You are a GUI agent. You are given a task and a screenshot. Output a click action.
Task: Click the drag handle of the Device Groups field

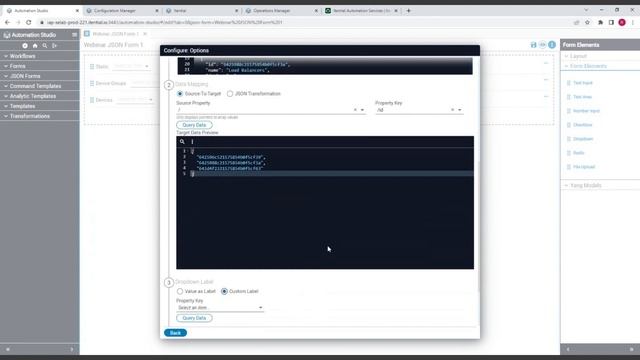pyautogui.click(x=92, y=83)
